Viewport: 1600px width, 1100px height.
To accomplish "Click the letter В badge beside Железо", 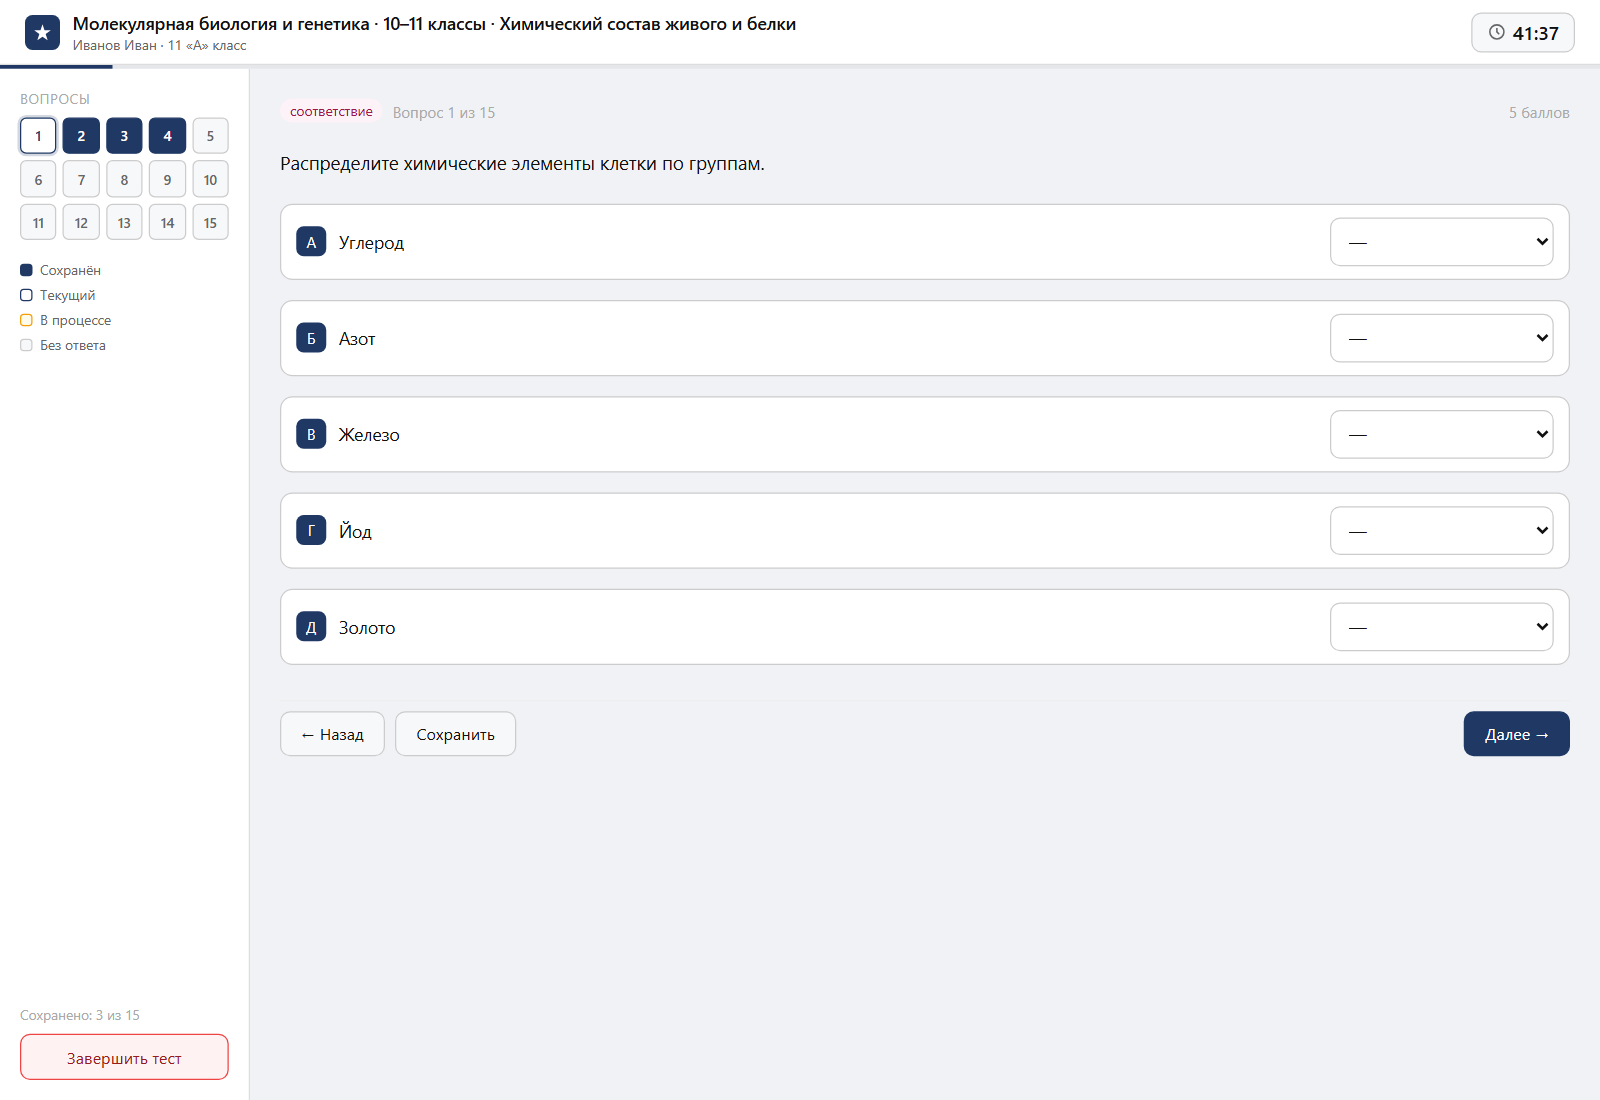I will (311, 434).
